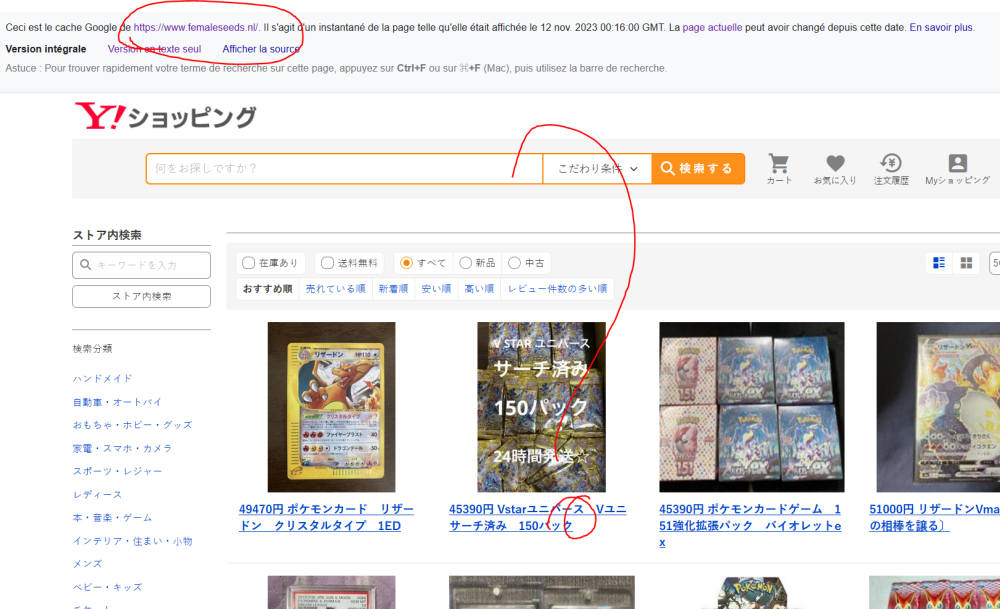The height and width of the screenshot is (609, 1000).
Task: Open 家電・スマホ・カメラ category
Action: [x=122, y=448]
